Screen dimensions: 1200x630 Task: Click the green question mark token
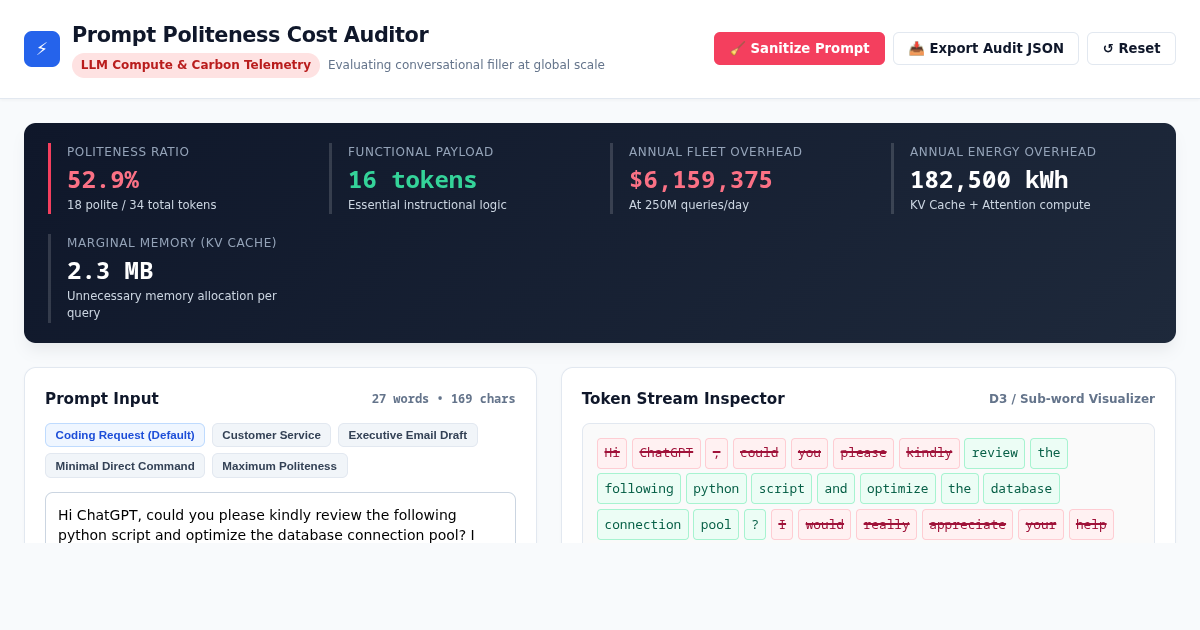pyautogui.click(x=755, y=525)
